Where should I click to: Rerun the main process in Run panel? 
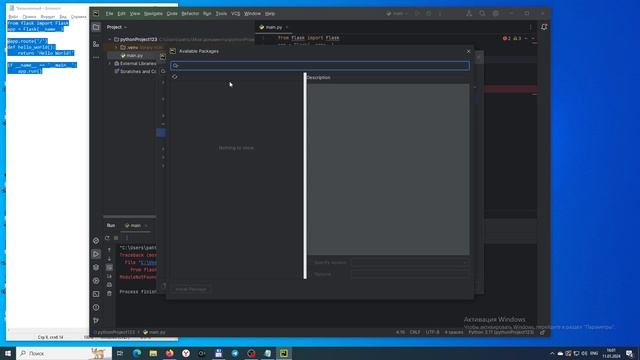coord(107,238)
